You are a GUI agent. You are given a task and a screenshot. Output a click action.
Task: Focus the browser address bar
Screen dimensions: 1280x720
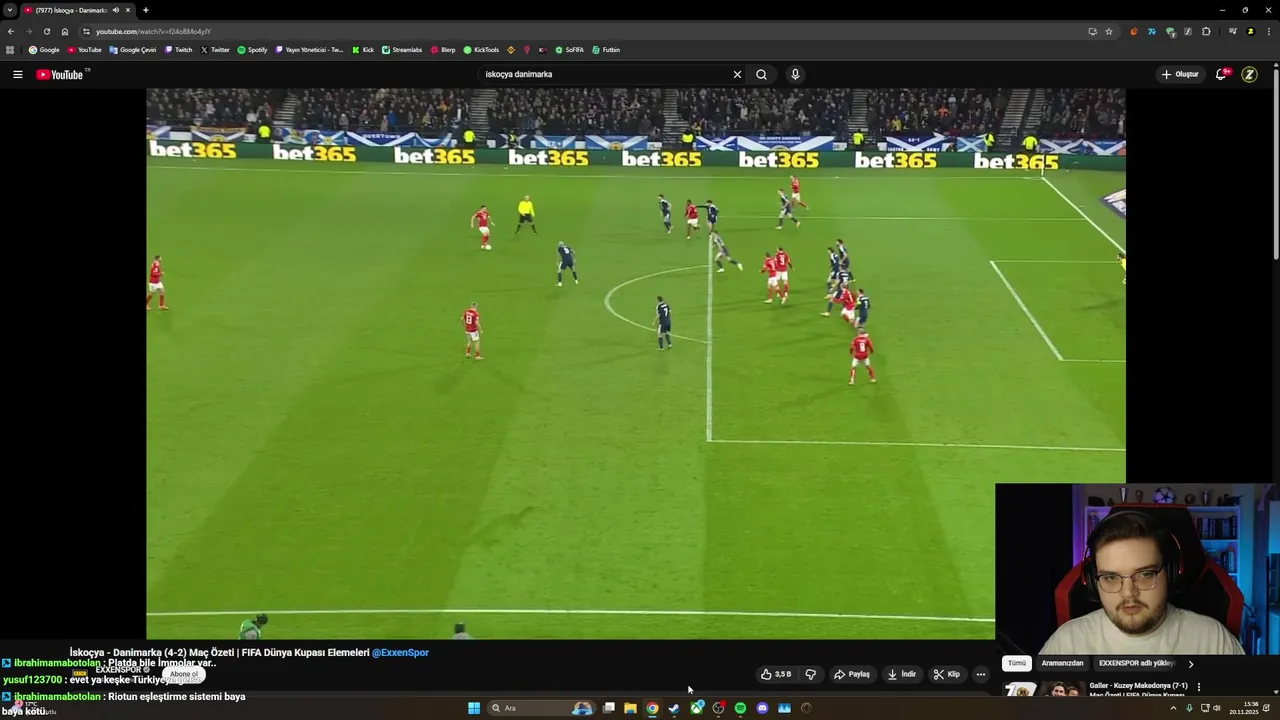coord(590,31)
